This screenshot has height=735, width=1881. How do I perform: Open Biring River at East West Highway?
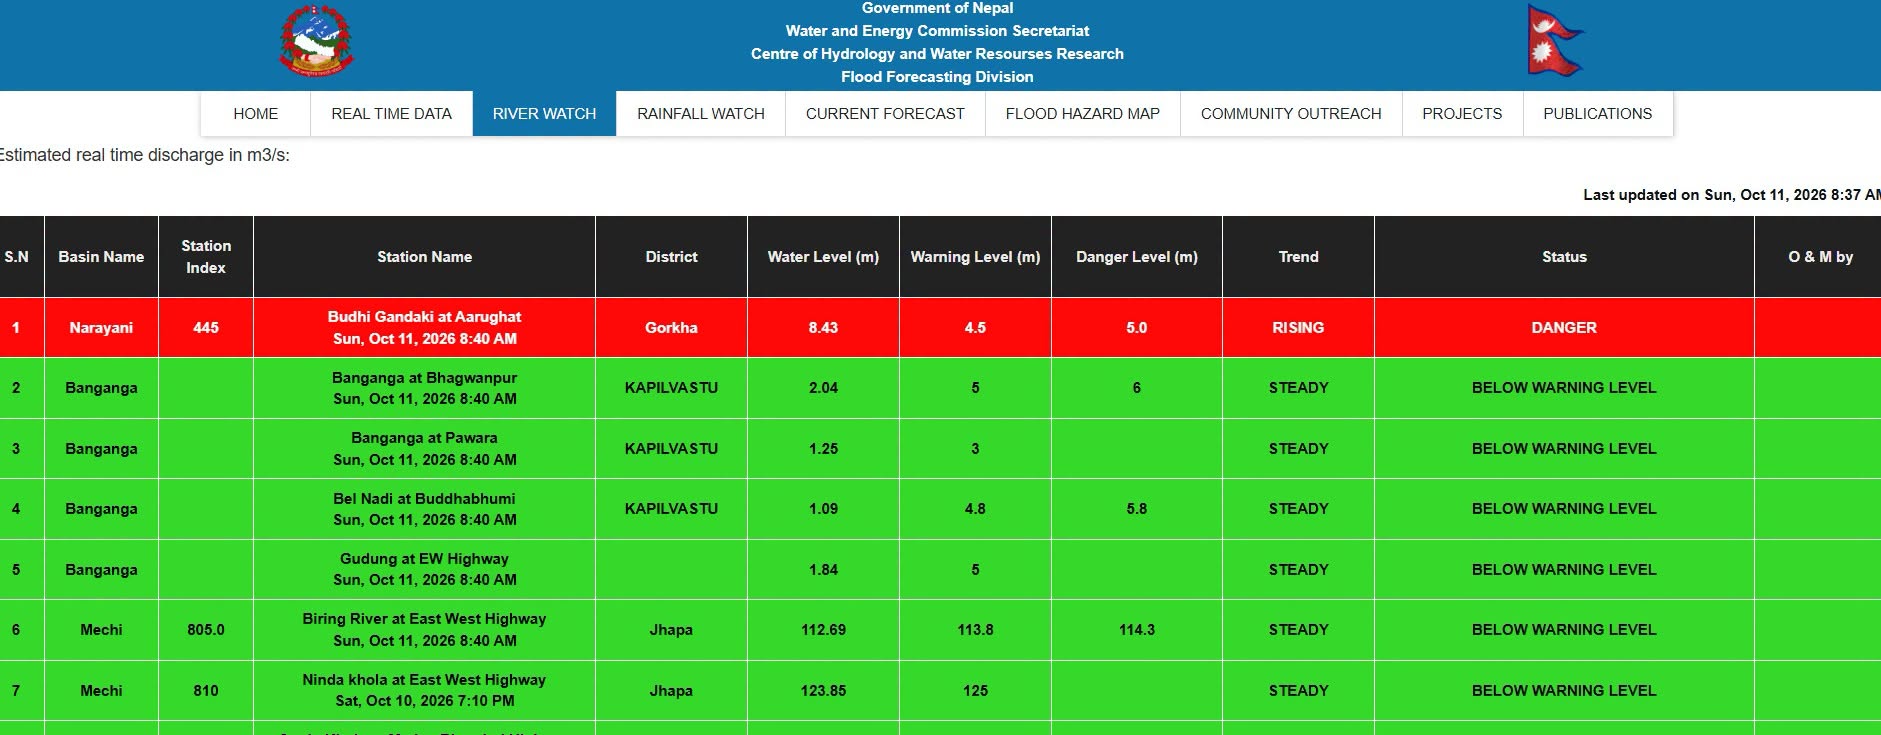tap(424, 619)
